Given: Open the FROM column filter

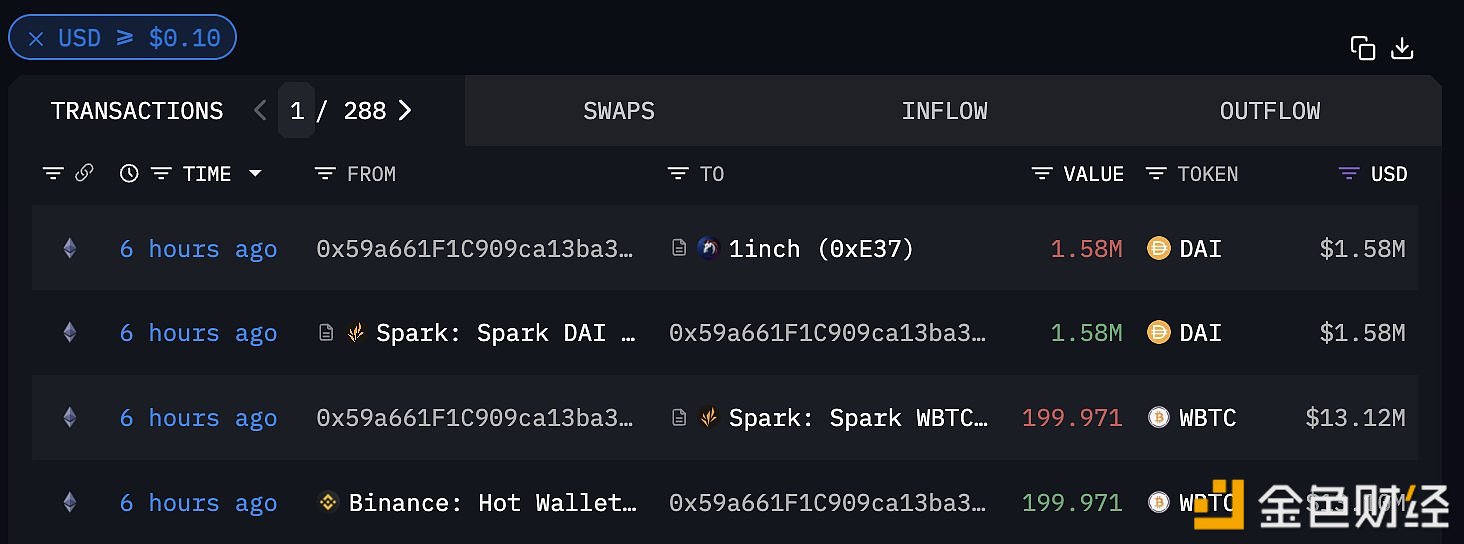Looking at the screenshot, I should click(324, 174).
